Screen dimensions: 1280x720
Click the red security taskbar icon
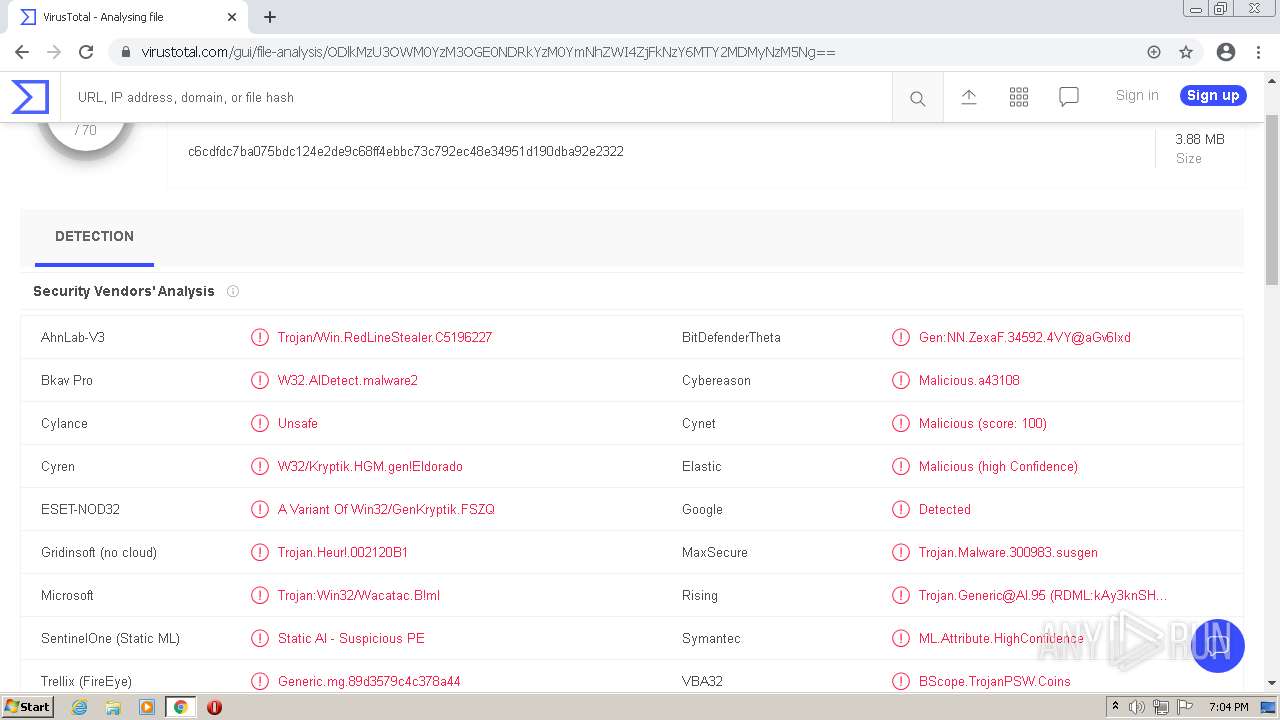click(214, 707)
